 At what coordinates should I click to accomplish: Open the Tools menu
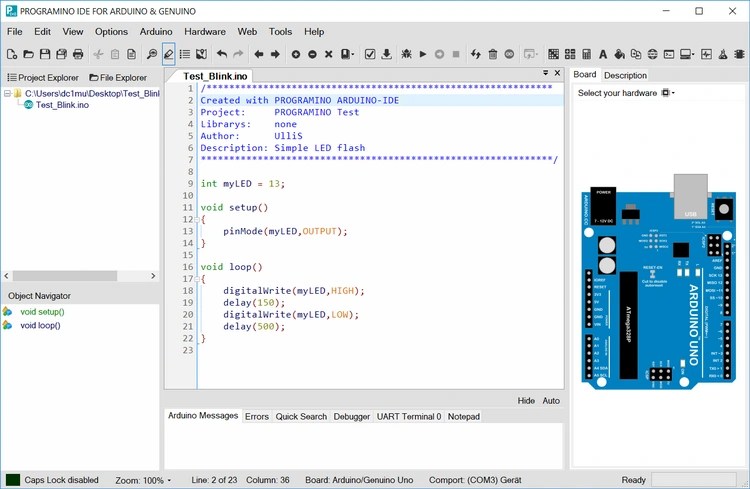click(x=280, y=32)
